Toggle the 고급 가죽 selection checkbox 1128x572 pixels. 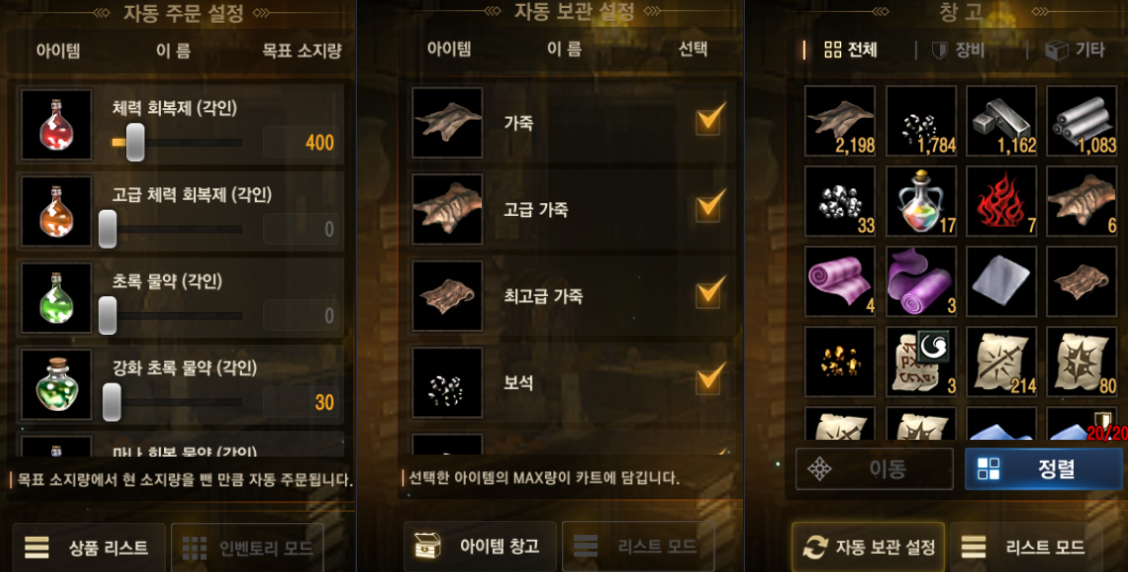pos(710,206)
